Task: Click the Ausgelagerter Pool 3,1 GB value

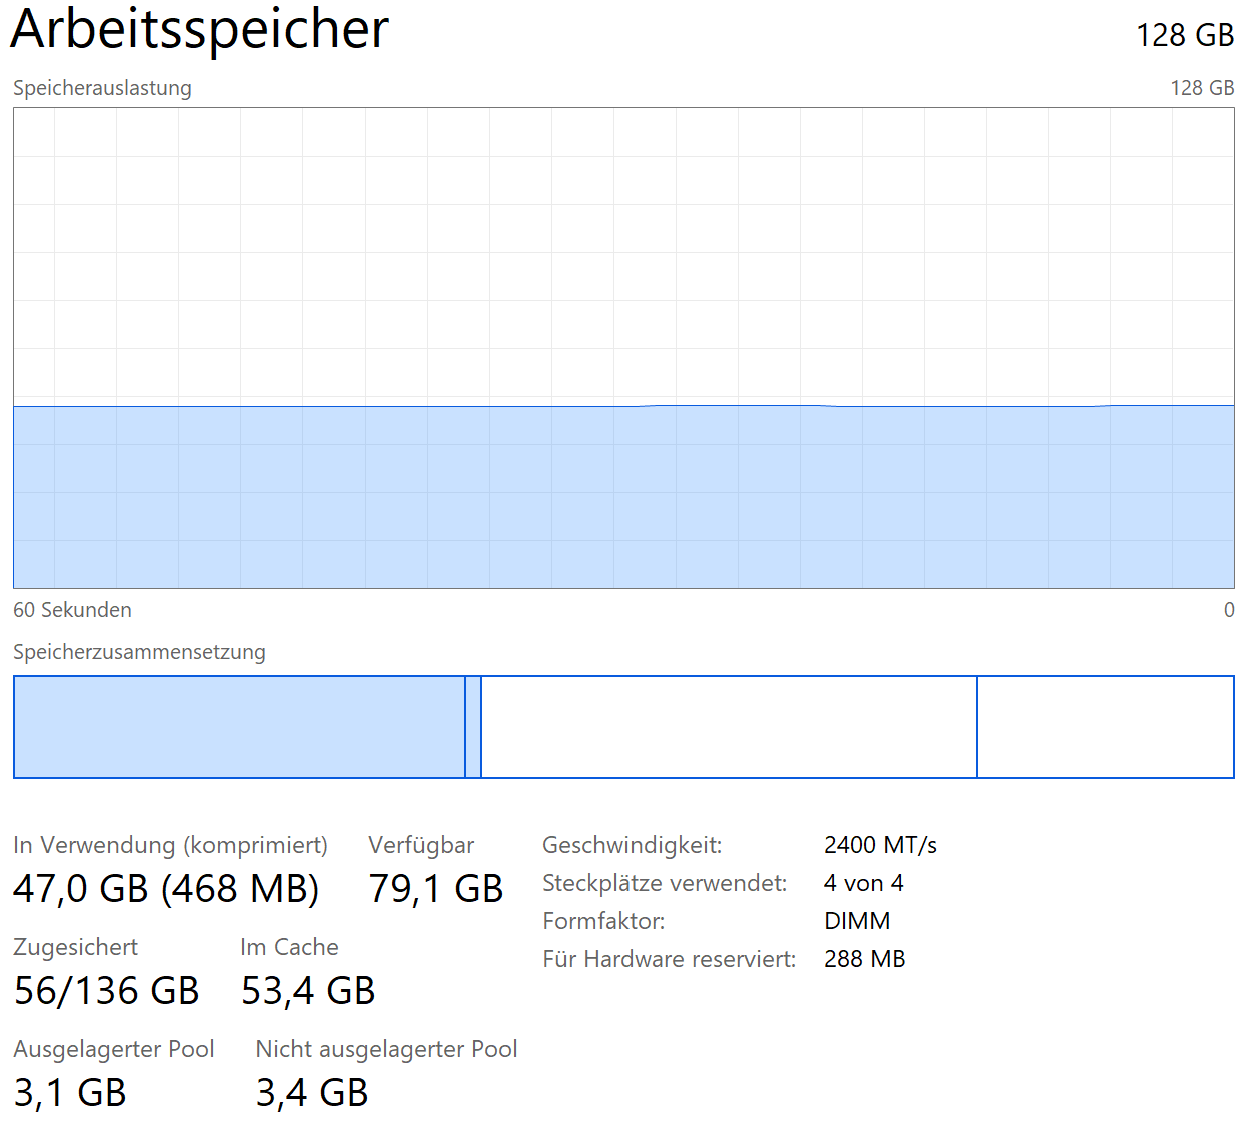Action: 70,1093
